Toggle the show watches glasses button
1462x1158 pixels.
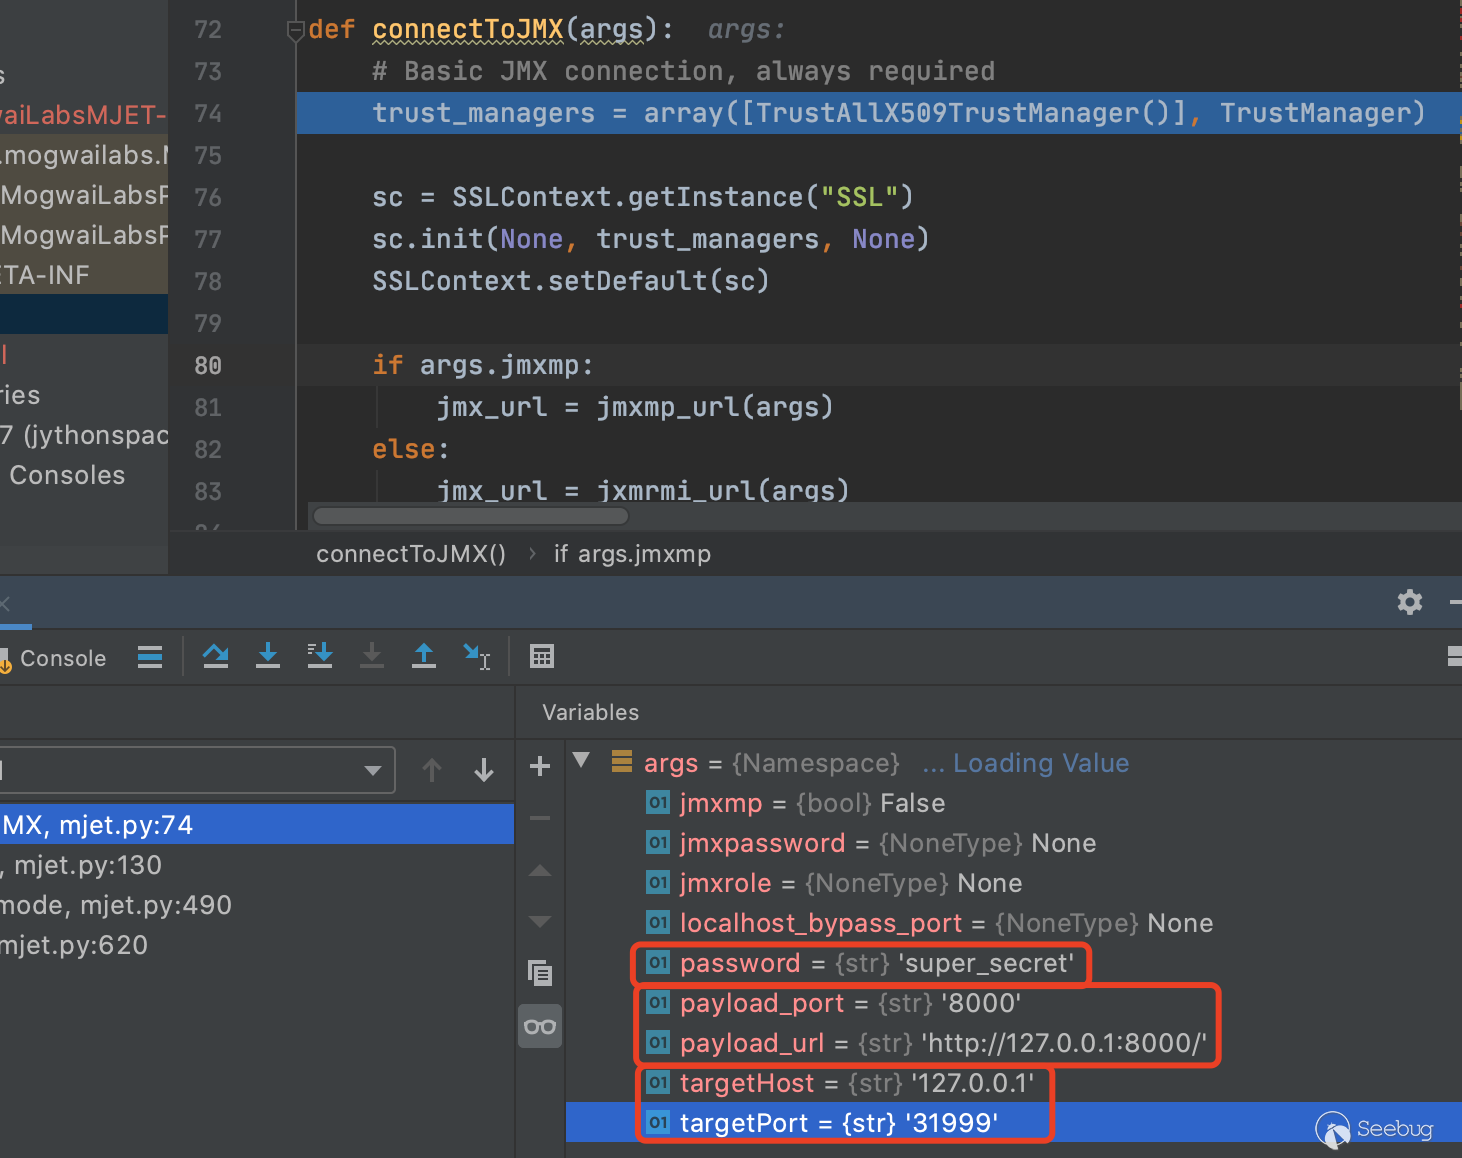[x=540, y=1027]
